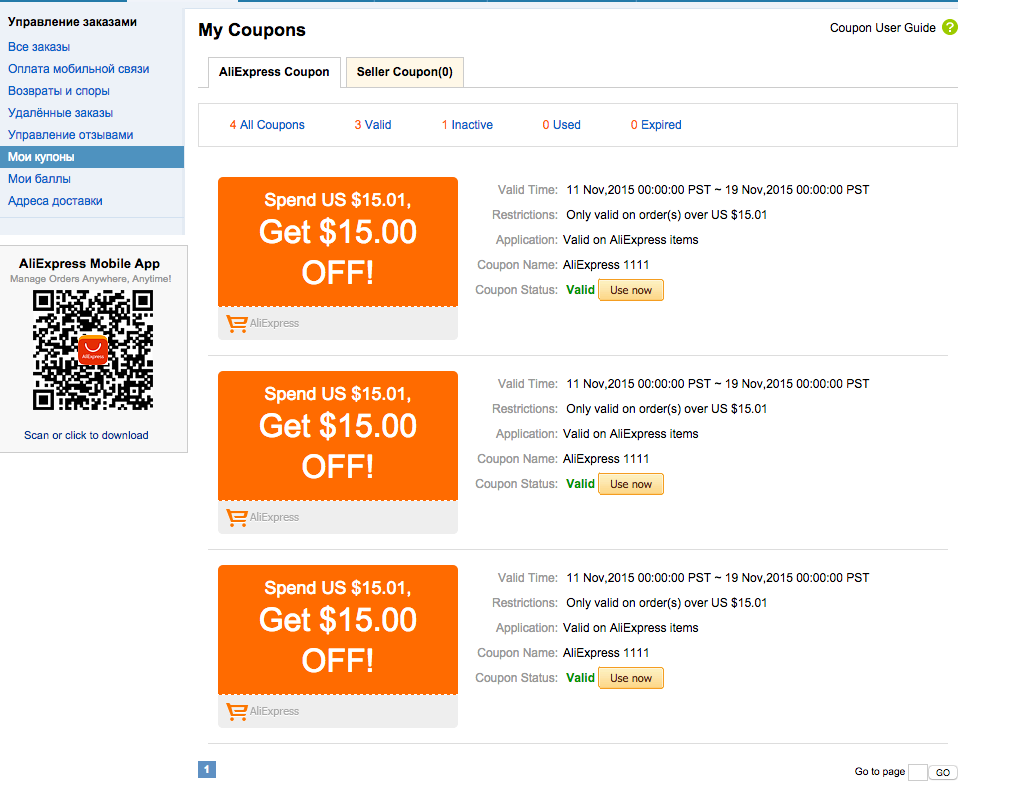Click Use now on the third coupon
1028x807 pixels.
(631, 678)
